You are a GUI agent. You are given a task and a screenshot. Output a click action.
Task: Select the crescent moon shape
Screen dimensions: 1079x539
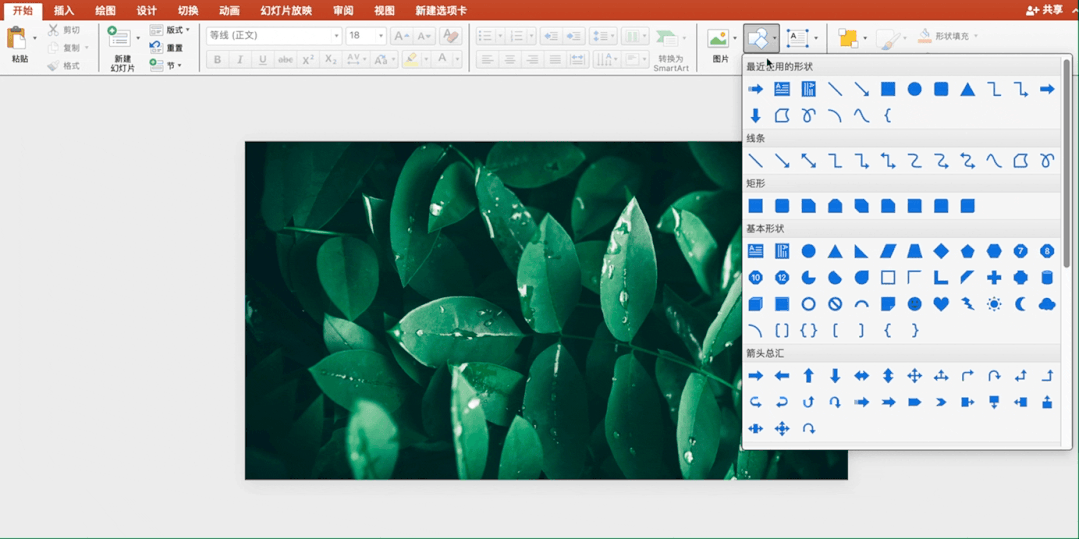tap(1021, 304)
